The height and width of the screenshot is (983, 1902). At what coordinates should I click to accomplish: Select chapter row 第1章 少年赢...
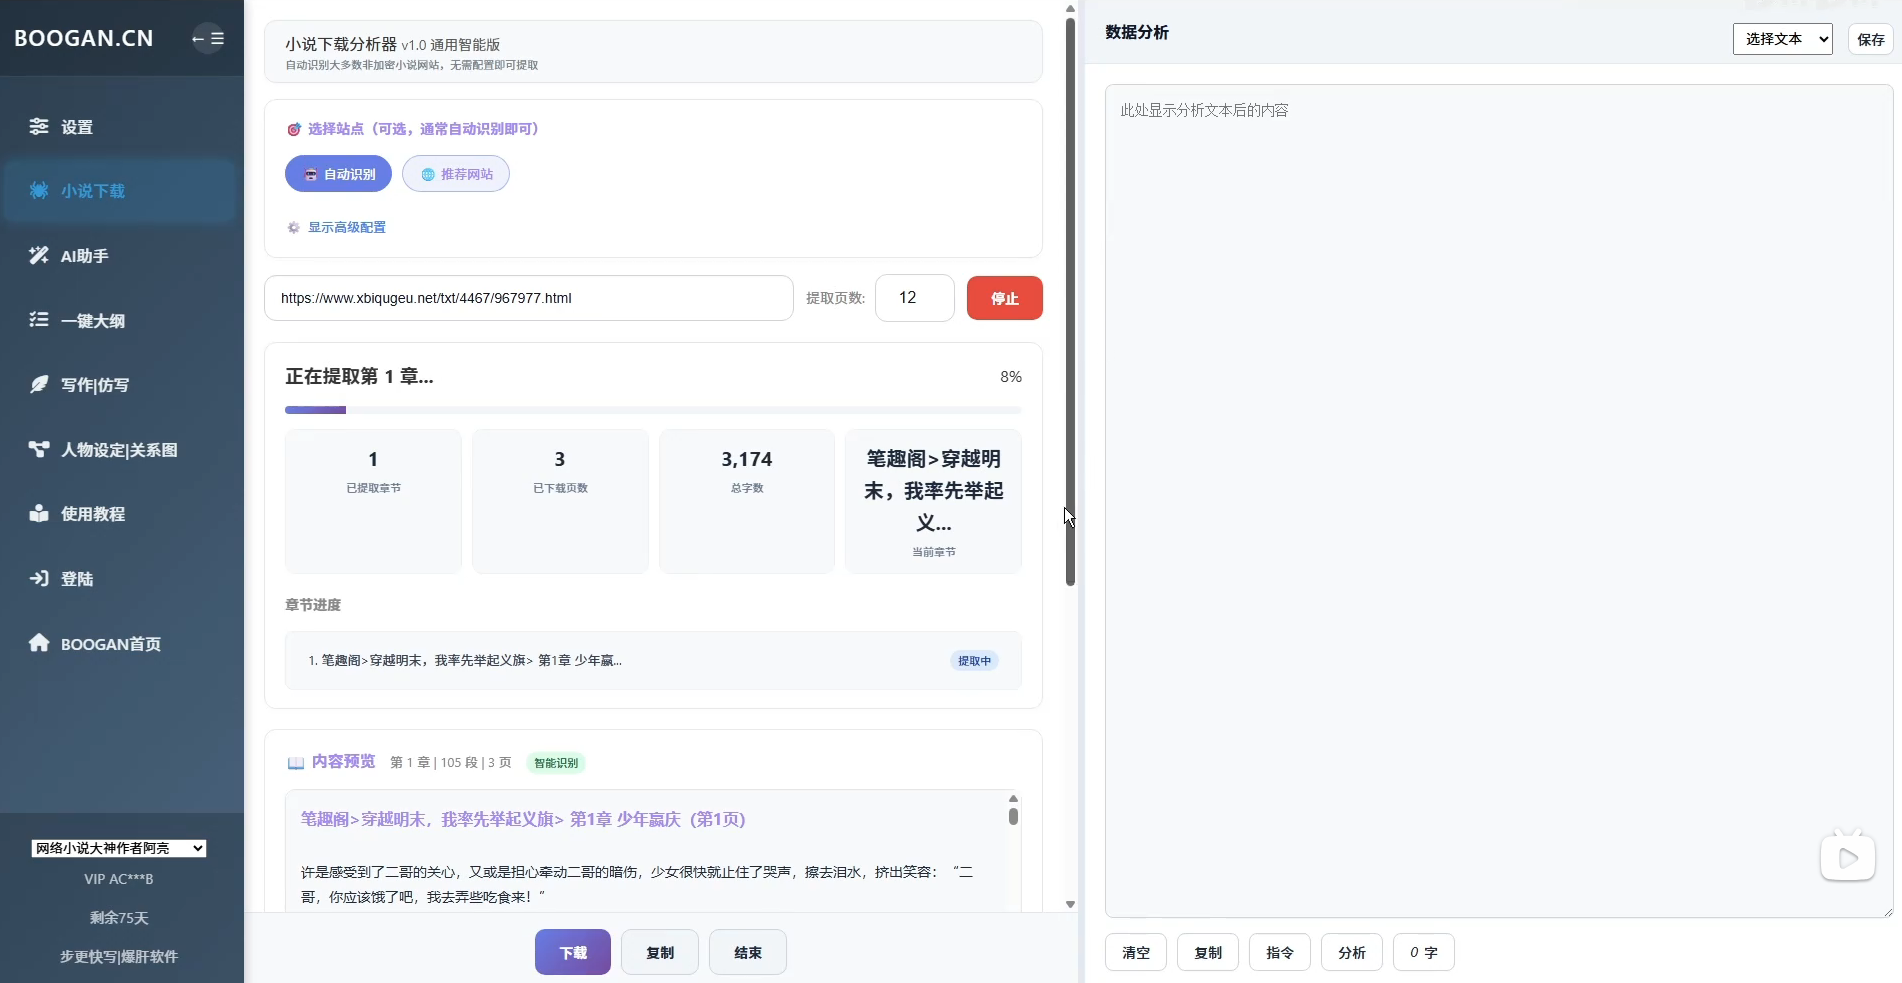[x=653, y=661]
